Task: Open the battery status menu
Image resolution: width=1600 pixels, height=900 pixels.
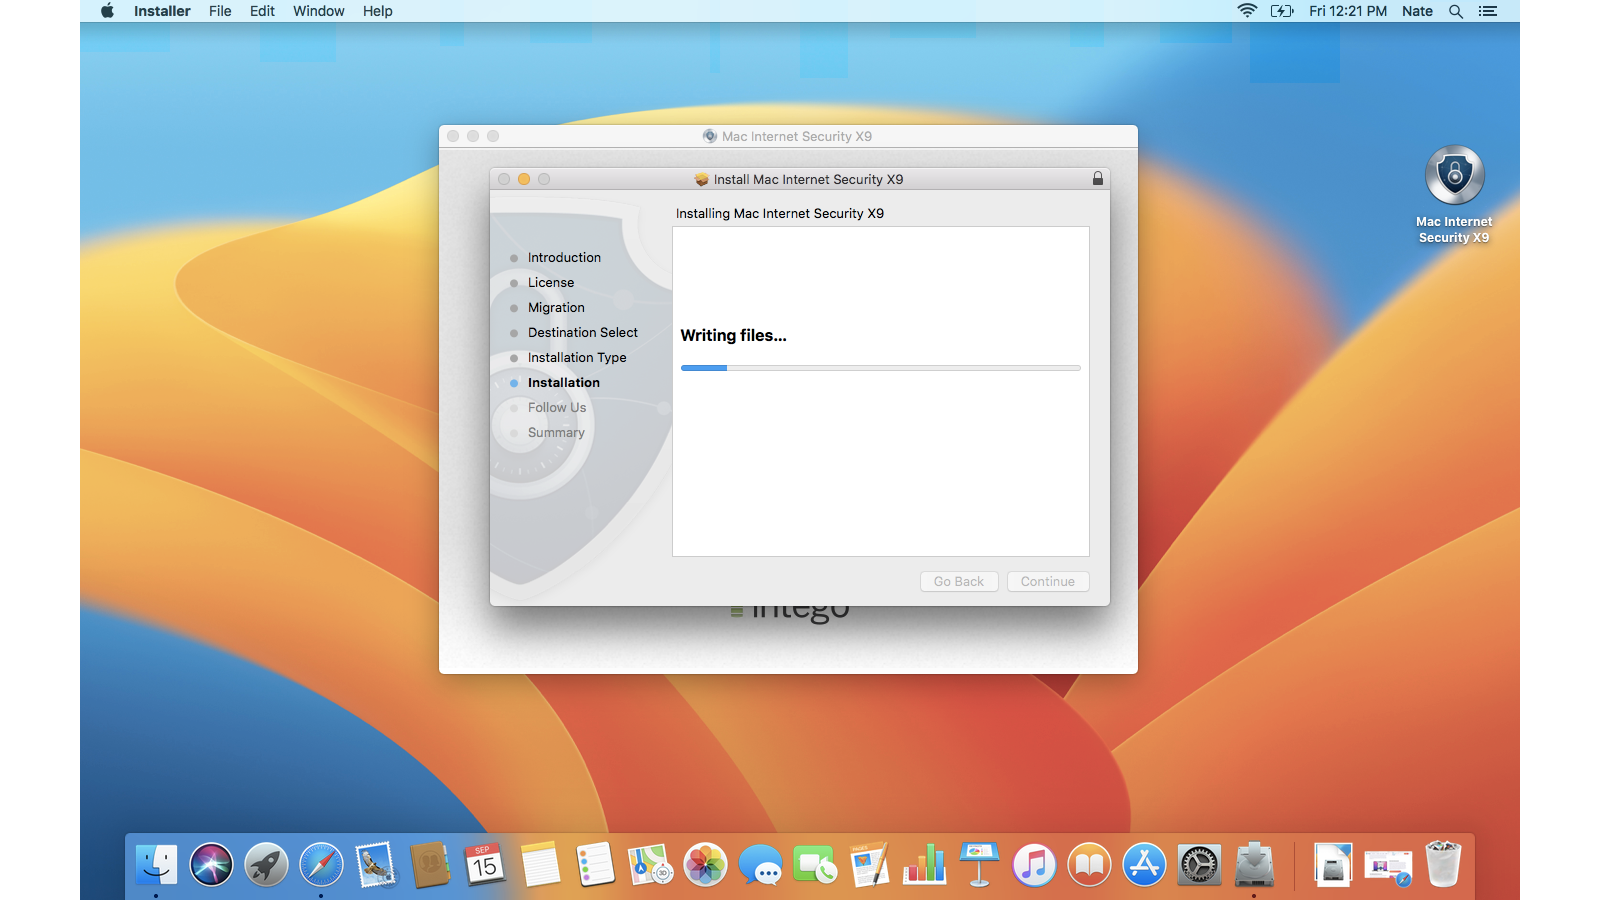Action: (x=1282, y=11)
